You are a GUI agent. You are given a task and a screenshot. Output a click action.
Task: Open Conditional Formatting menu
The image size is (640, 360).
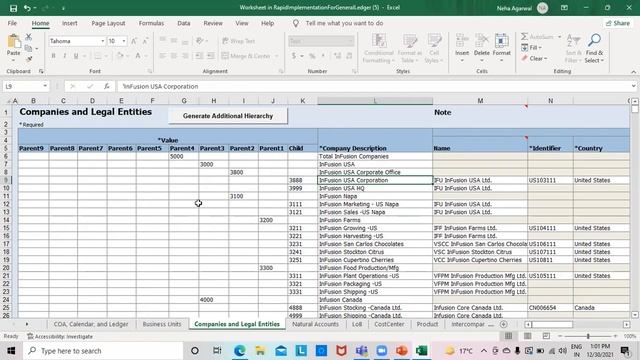click(x=379, y=49)
